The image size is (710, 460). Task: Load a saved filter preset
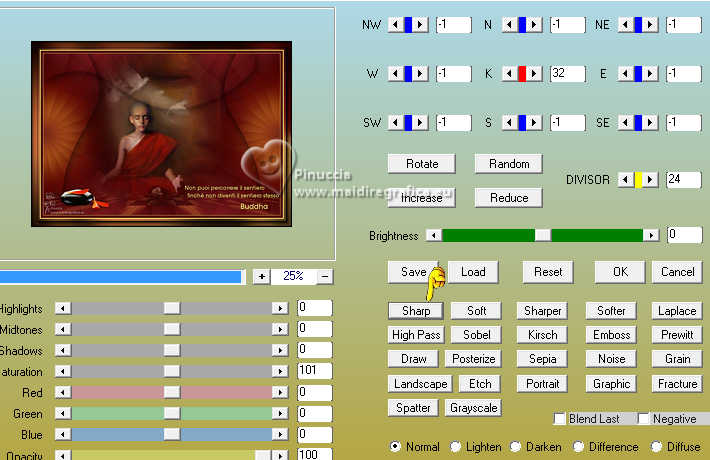tap(473, 272)
